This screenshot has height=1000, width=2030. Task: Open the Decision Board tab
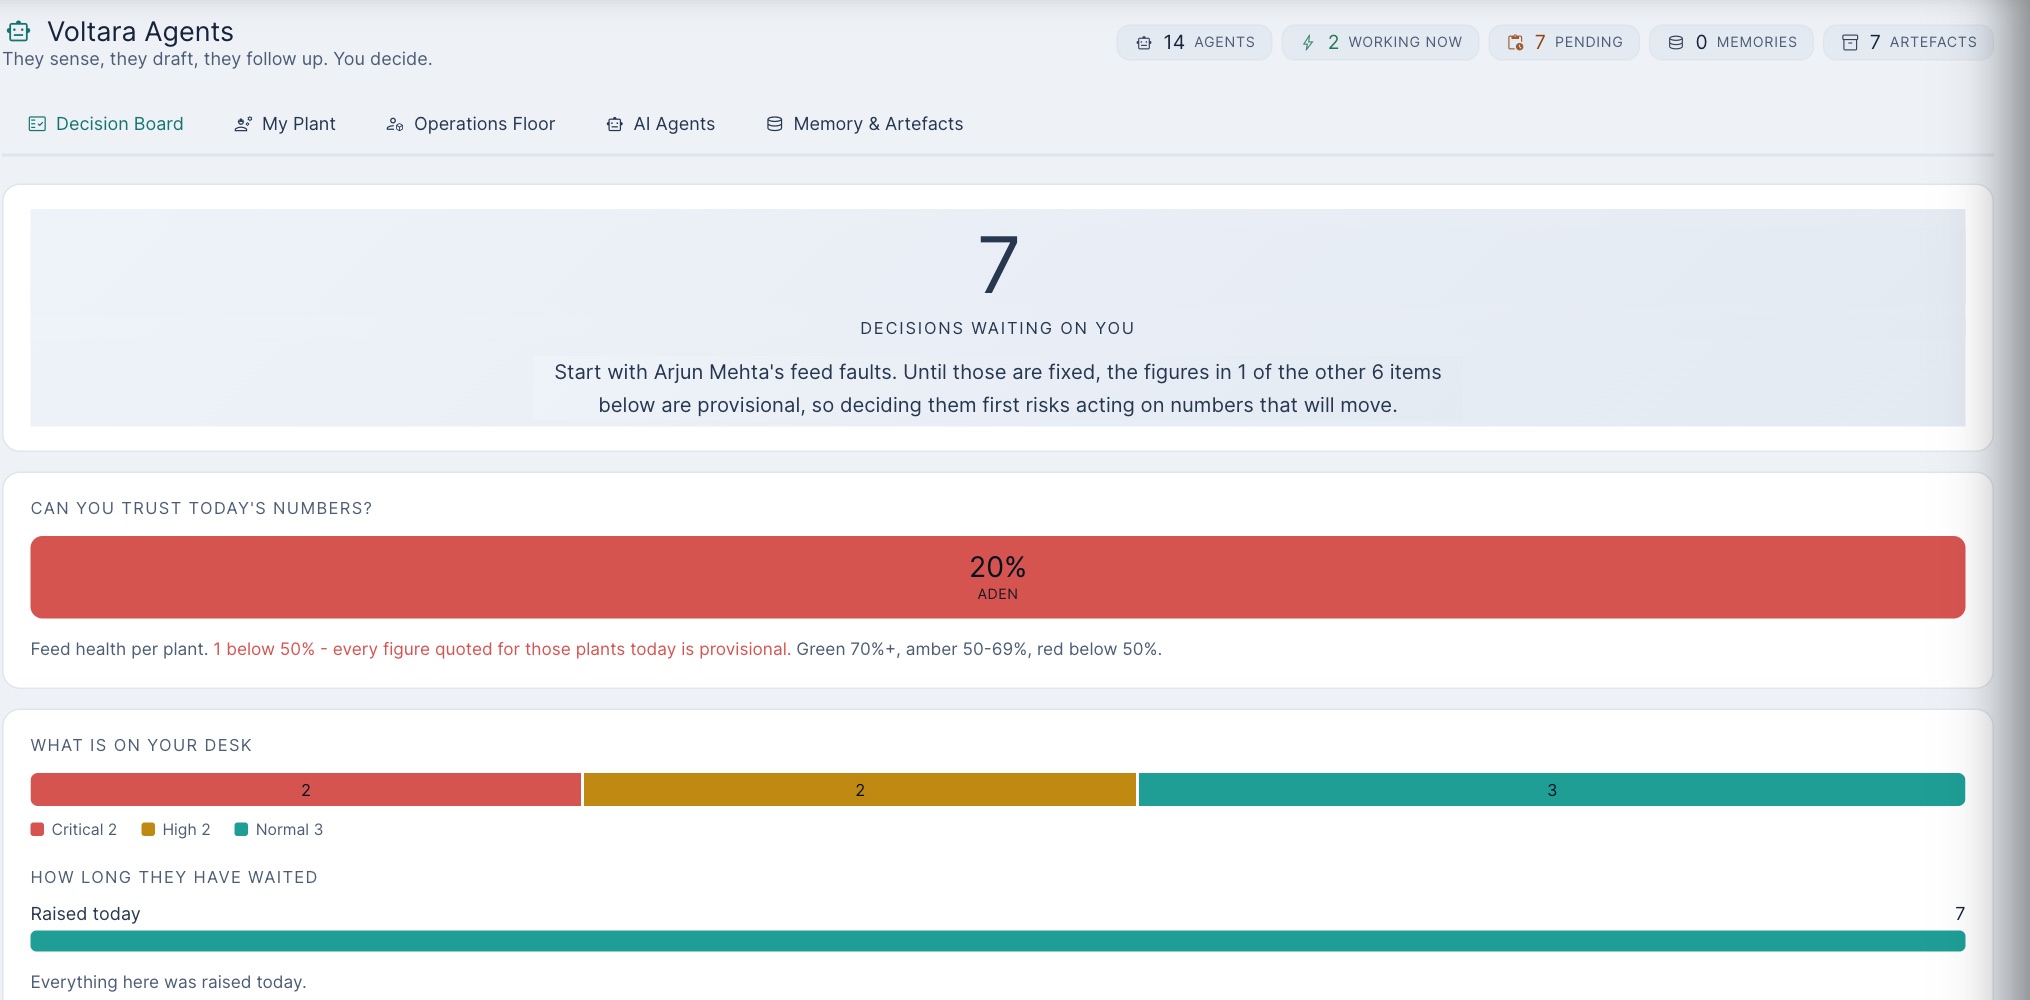(106, 124)
